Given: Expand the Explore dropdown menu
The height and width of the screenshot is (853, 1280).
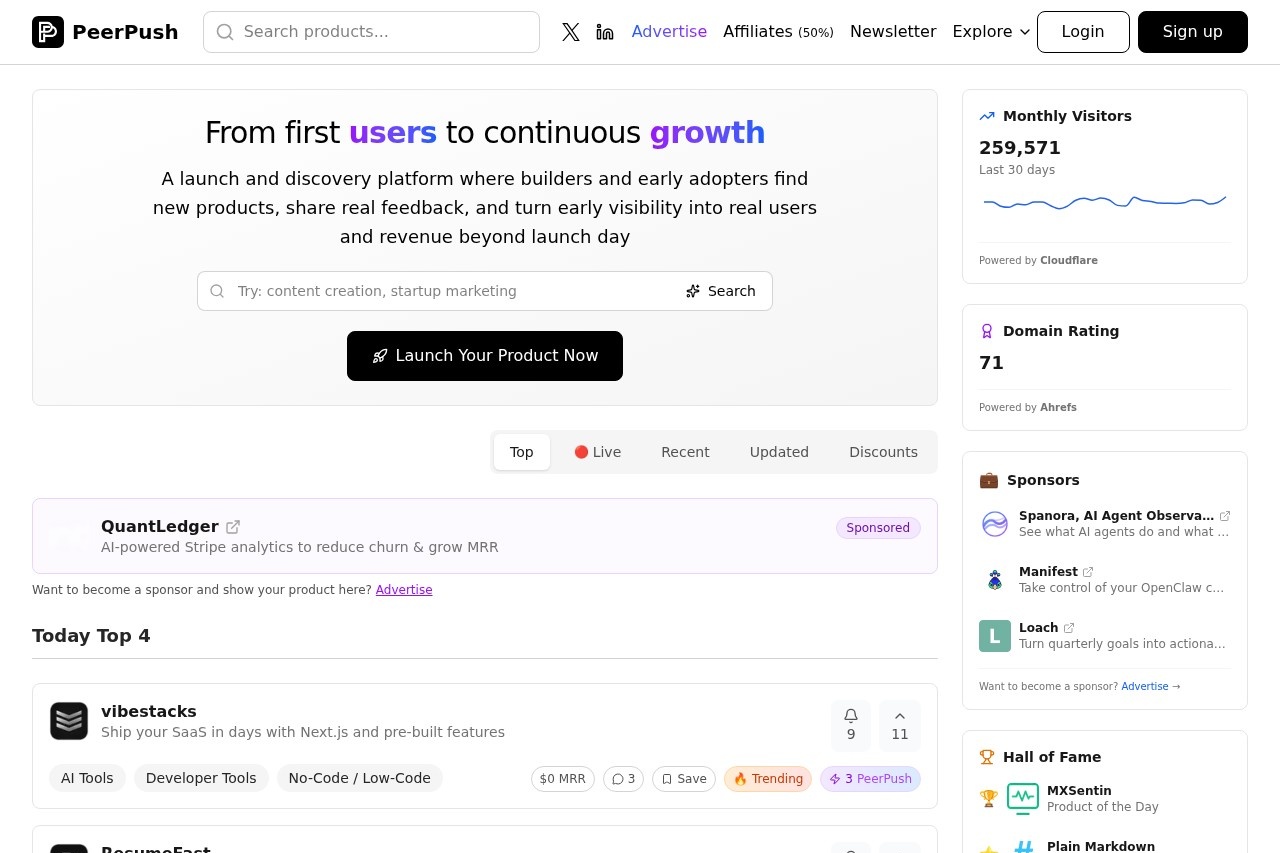Looking at the screenshot, I should tap(991, 32).
